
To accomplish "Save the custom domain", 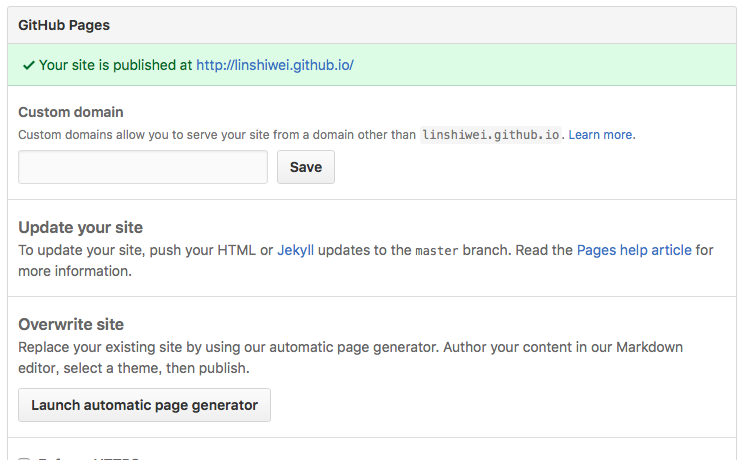I will [x=306, y=167].
